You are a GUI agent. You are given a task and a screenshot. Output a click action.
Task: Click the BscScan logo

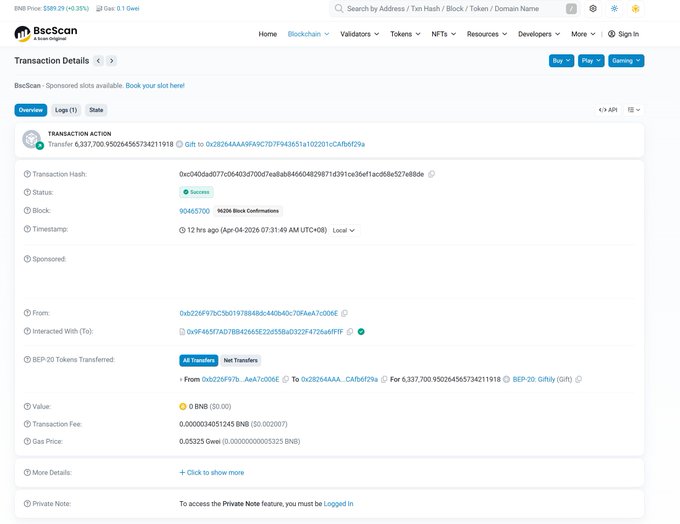[x=37, y=34]
